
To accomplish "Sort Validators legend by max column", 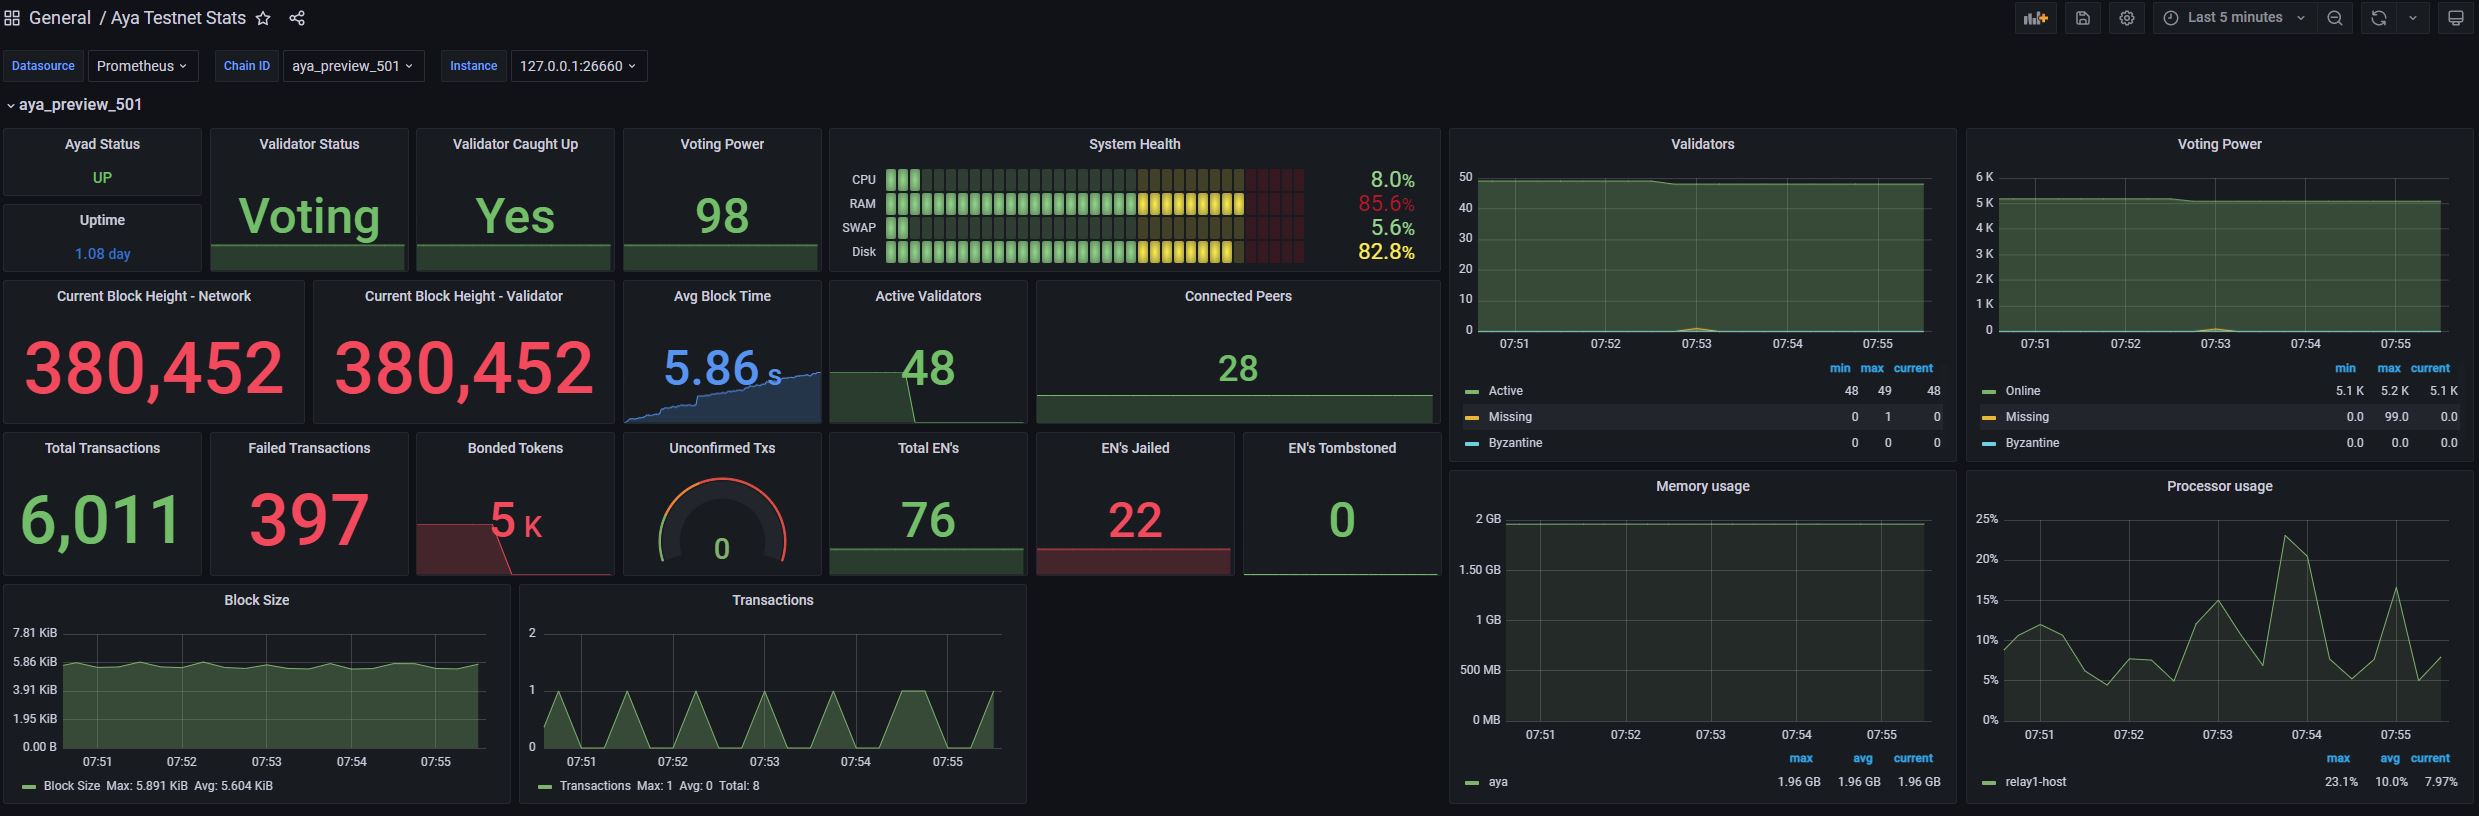I will [1872, 368].
